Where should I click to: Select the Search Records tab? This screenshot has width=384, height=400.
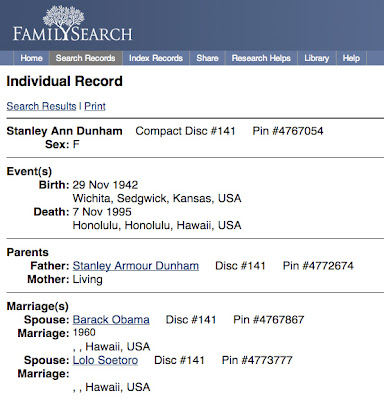(86, 58)
